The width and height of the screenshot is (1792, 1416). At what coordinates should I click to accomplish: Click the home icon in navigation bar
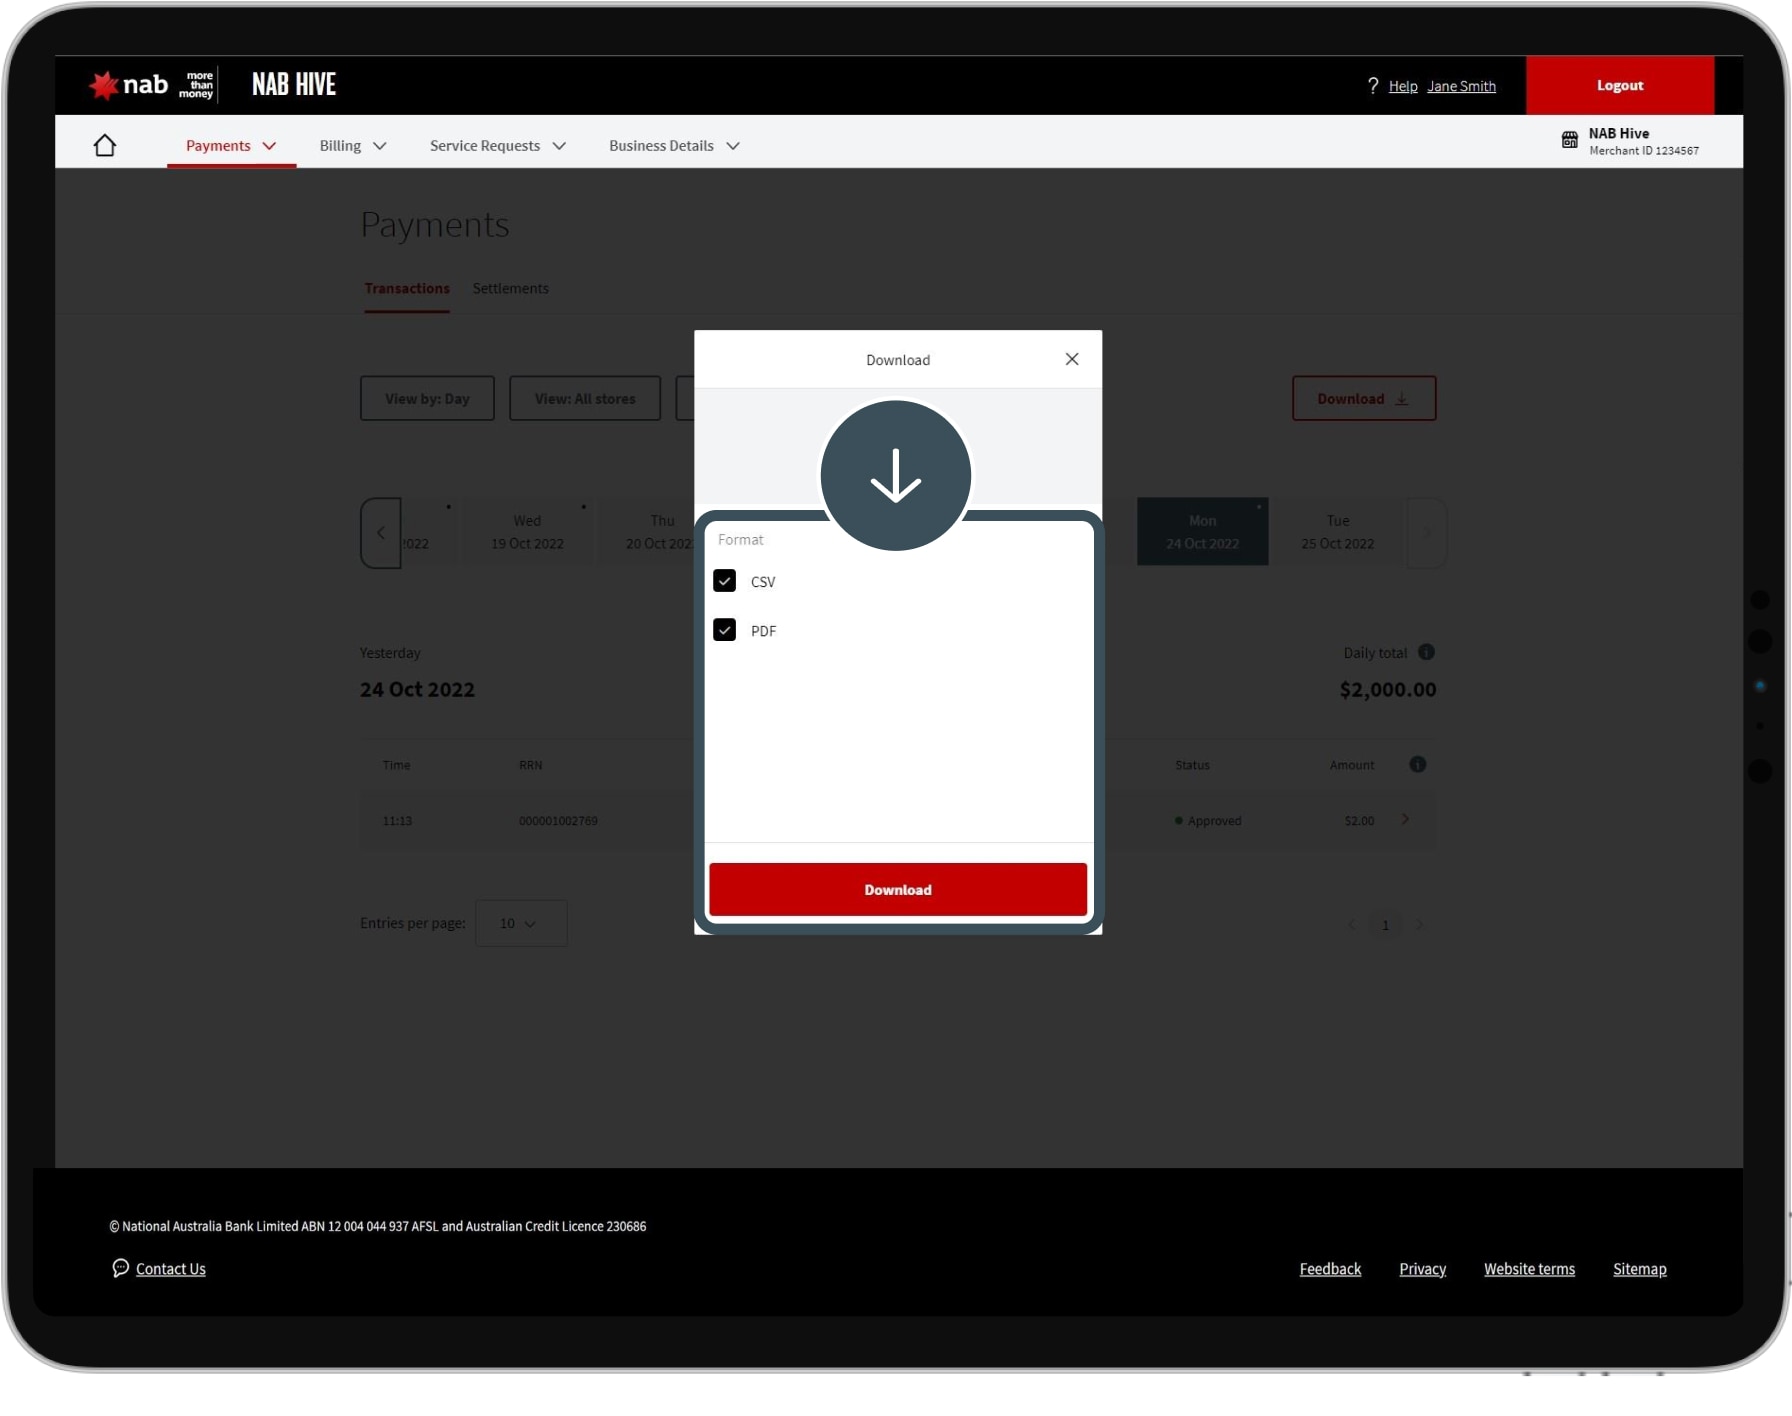(x=105, y=146)
